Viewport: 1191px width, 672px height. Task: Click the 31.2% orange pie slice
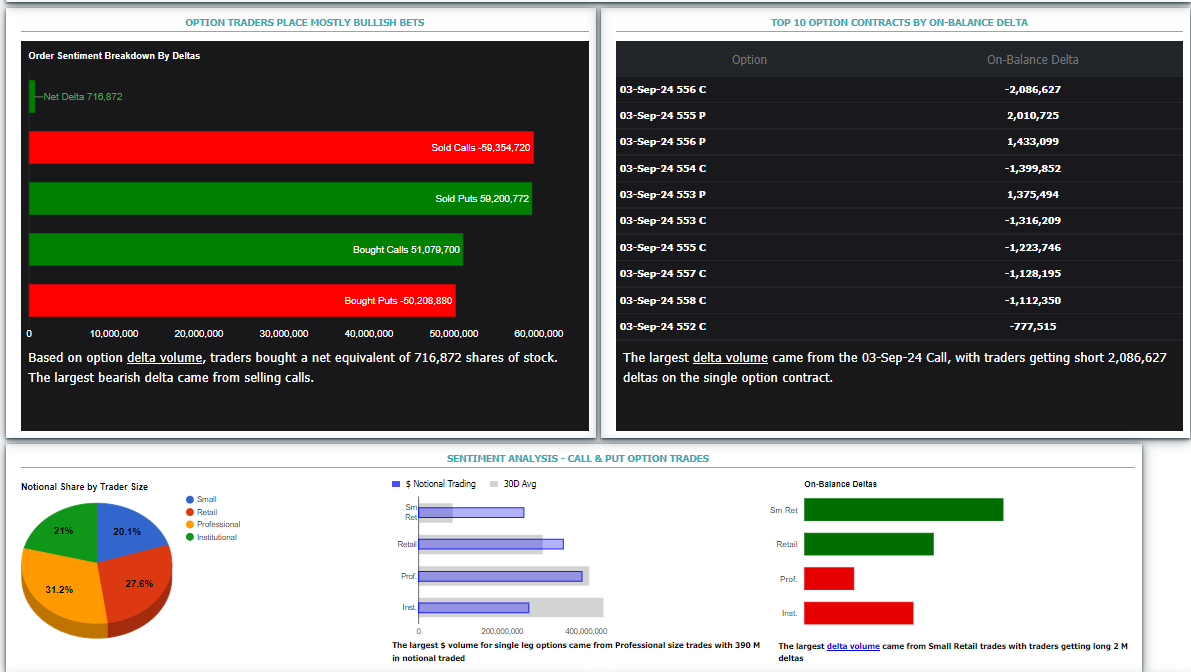point(61,588)
